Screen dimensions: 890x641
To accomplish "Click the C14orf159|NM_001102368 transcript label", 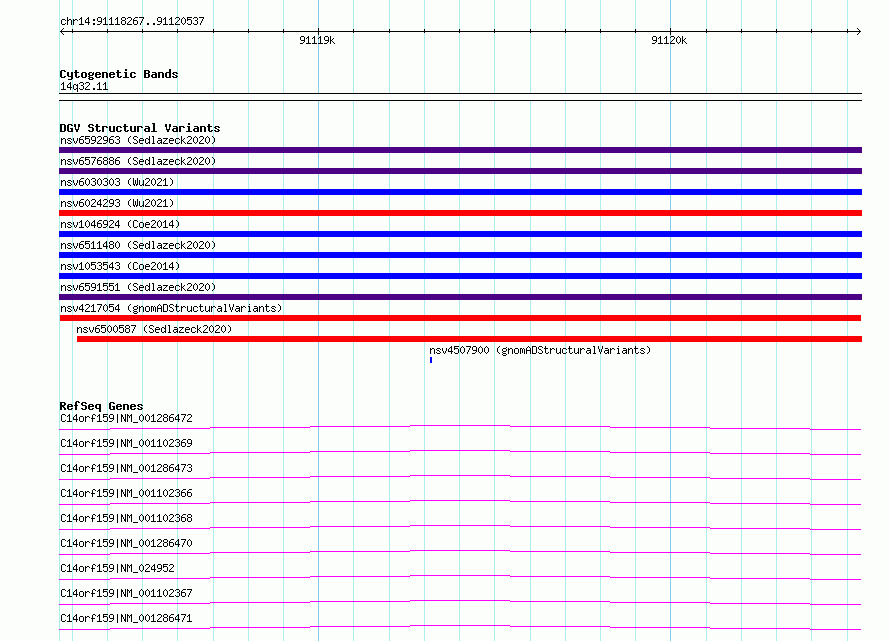I will coord(126,518).
